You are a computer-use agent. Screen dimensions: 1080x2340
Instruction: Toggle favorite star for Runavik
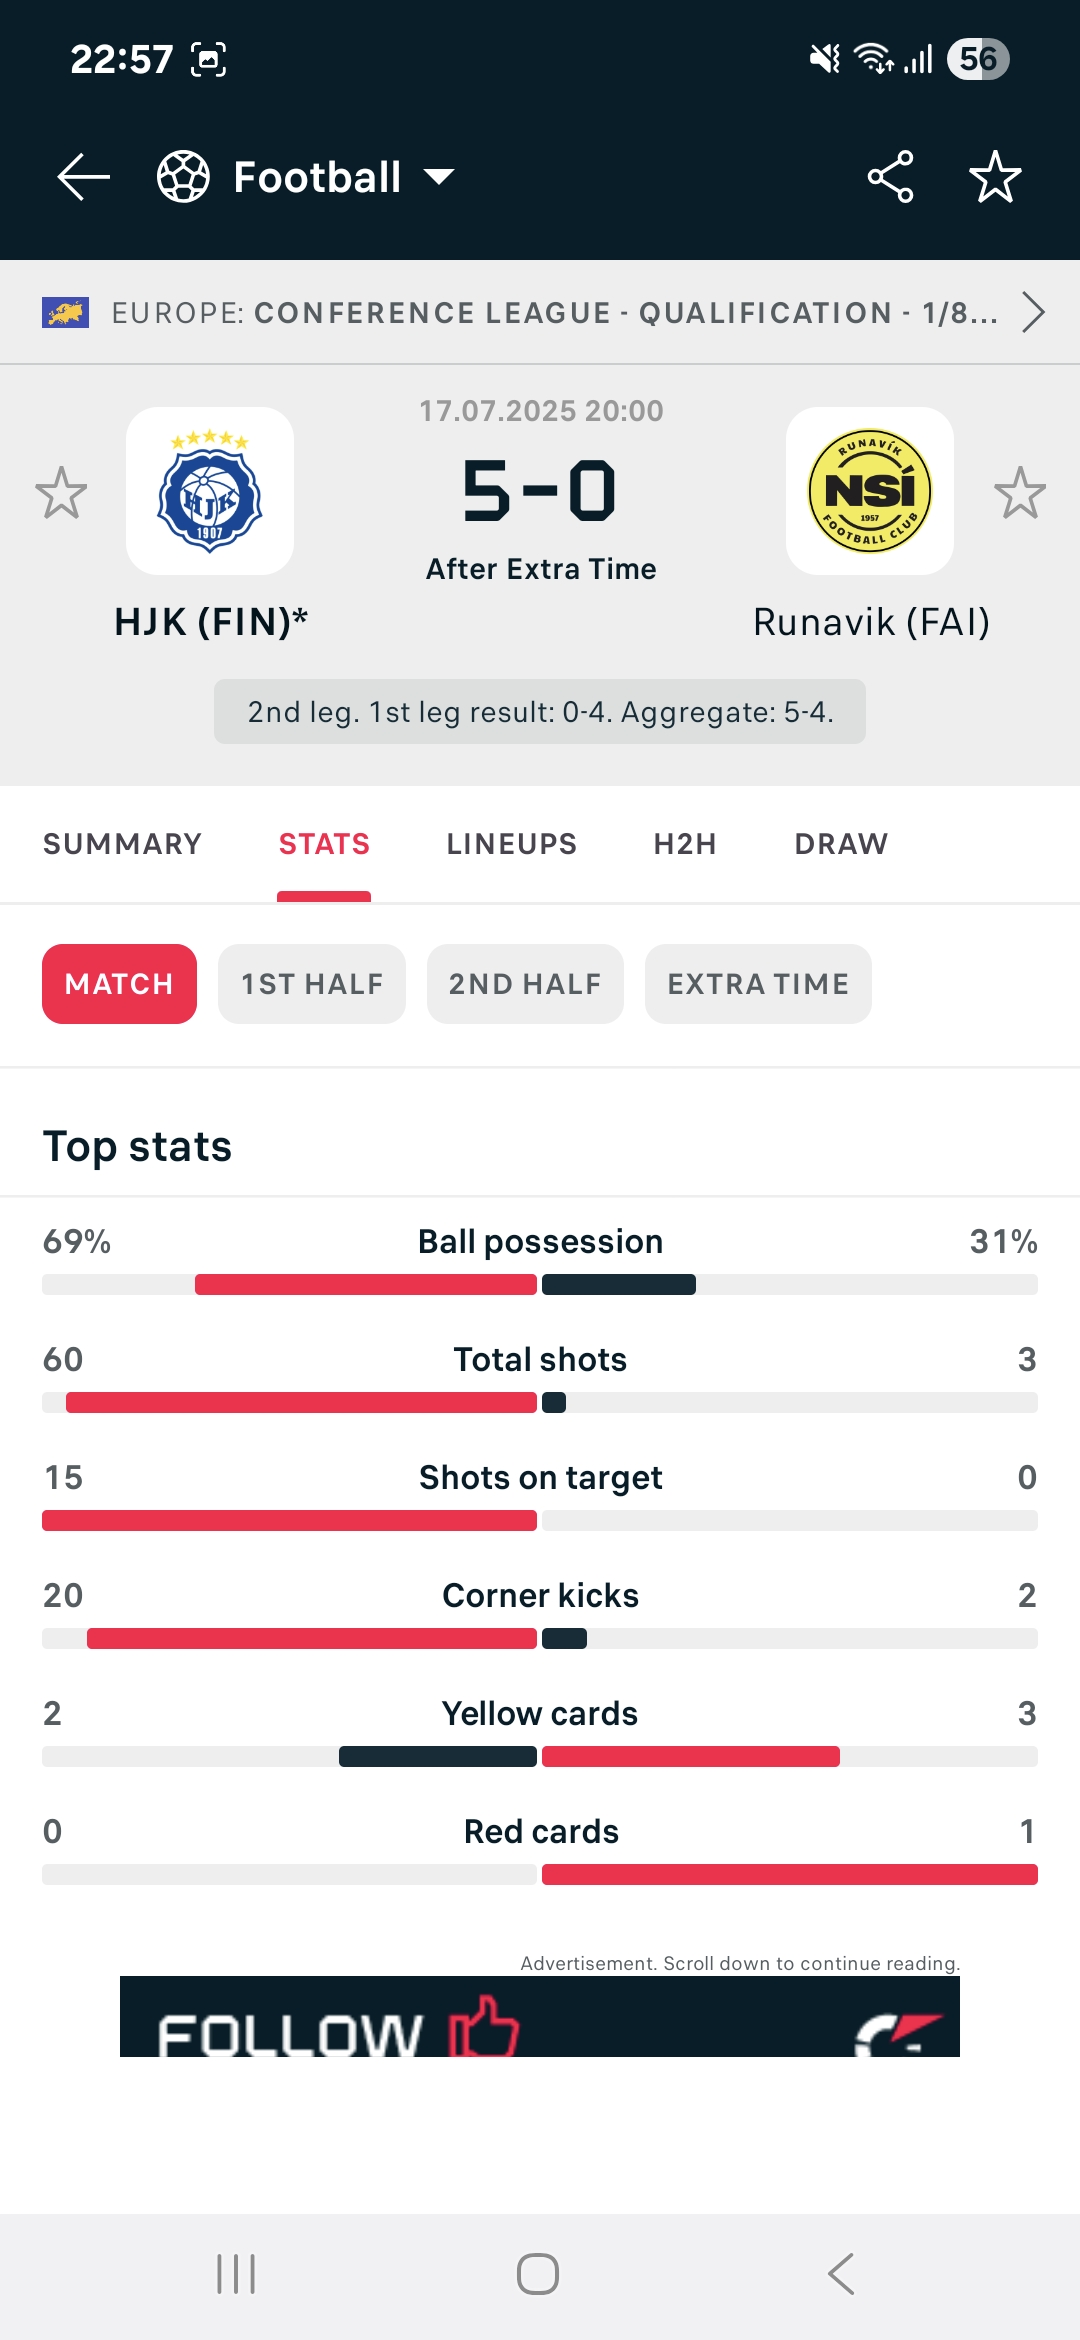coord(1019,493)
